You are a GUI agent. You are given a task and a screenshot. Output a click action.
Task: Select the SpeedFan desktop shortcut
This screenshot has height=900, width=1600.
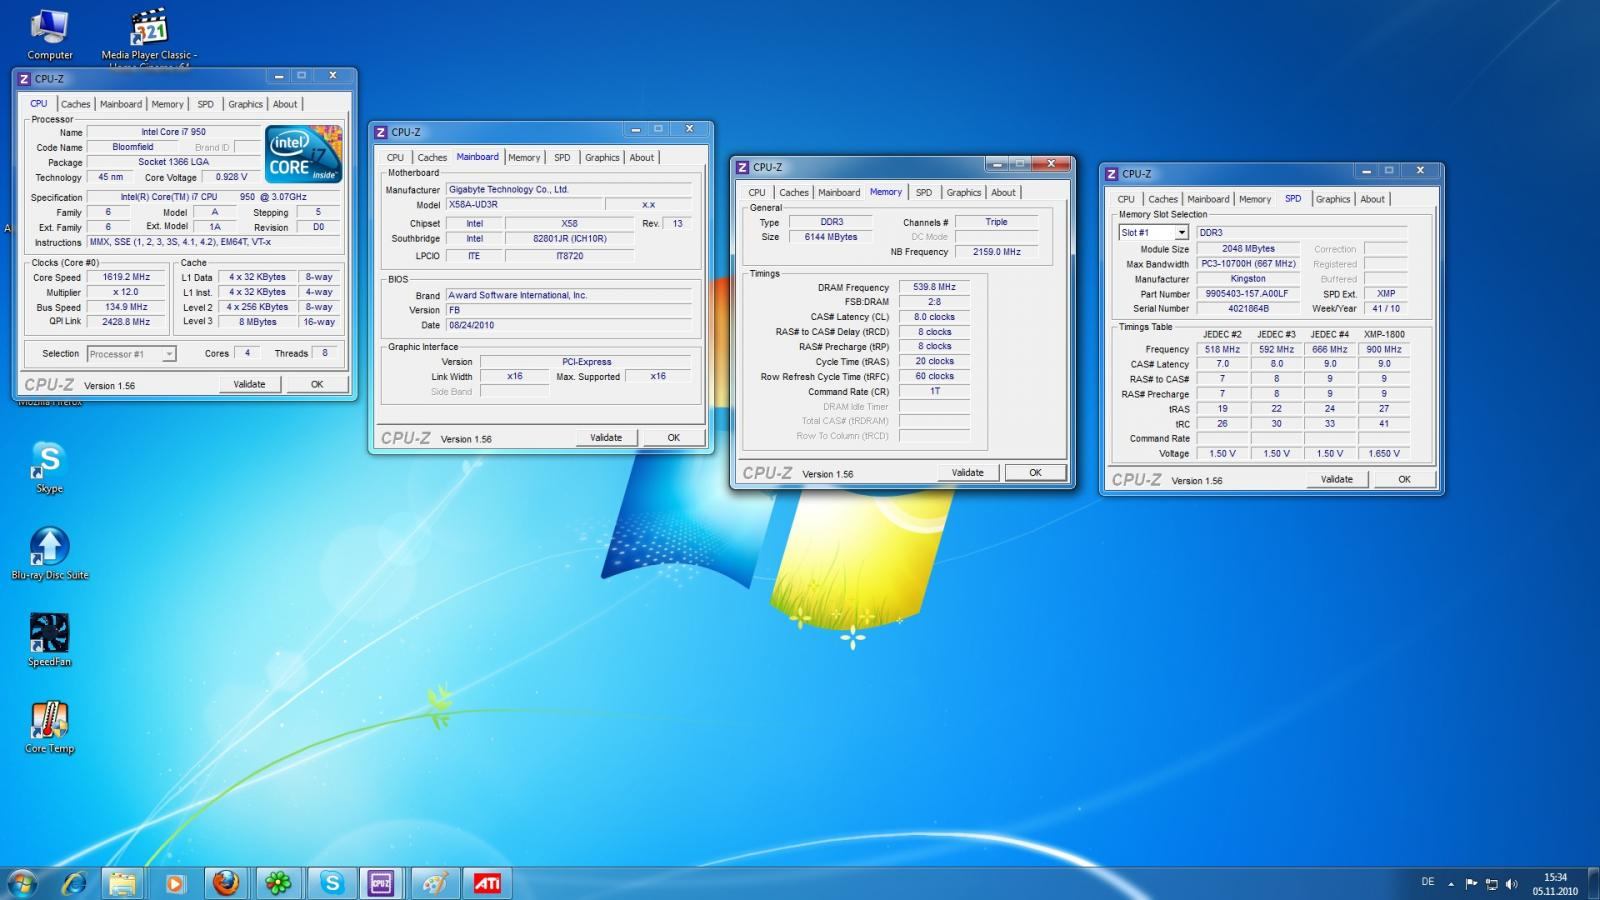click(49, 640)
